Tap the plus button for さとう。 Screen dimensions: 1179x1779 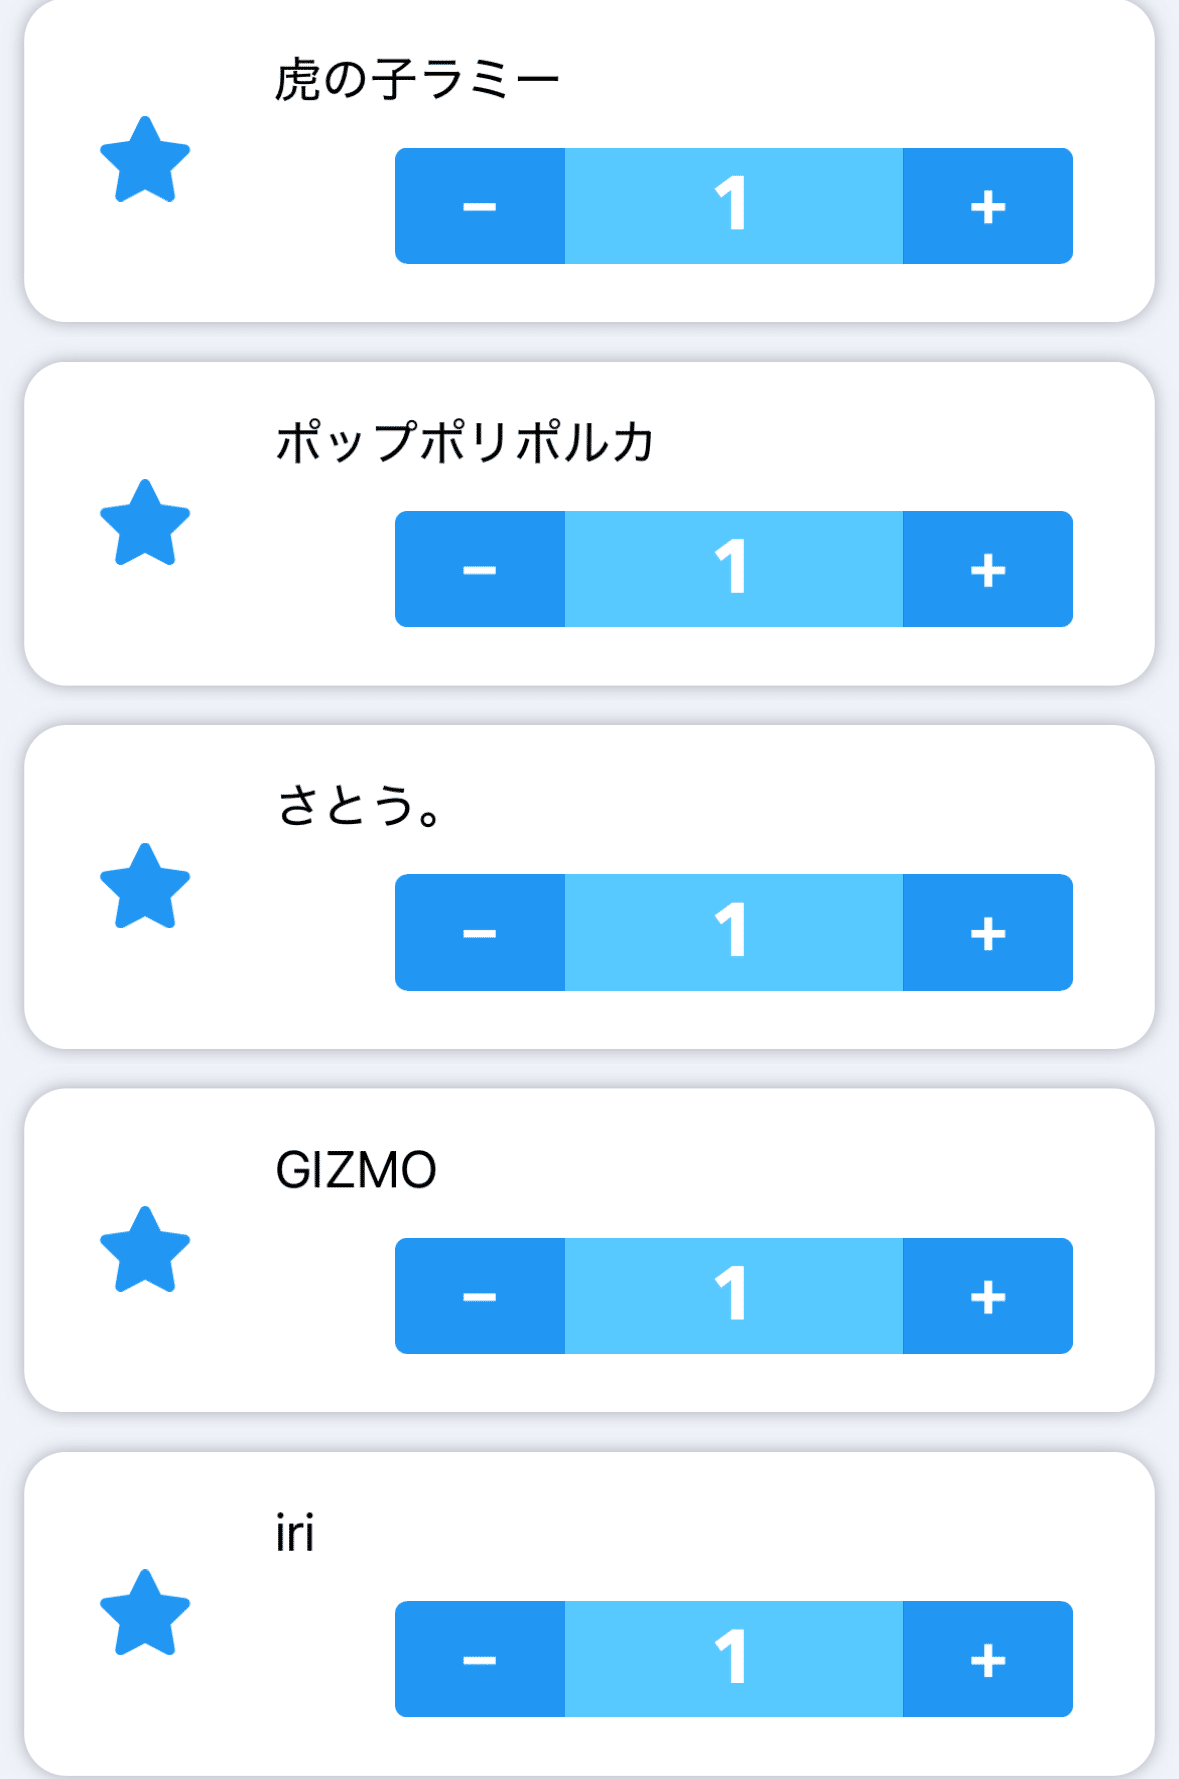click(987, 932)
